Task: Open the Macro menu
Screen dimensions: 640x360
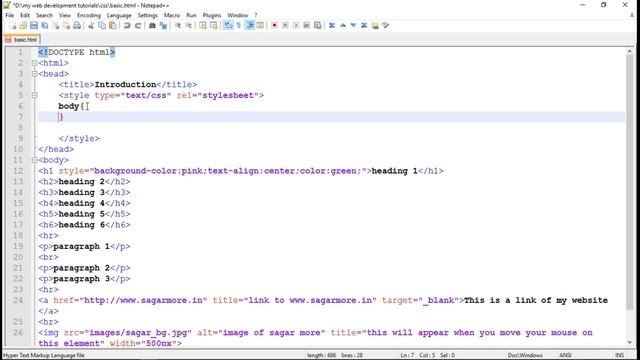Action: pos(172,15)
